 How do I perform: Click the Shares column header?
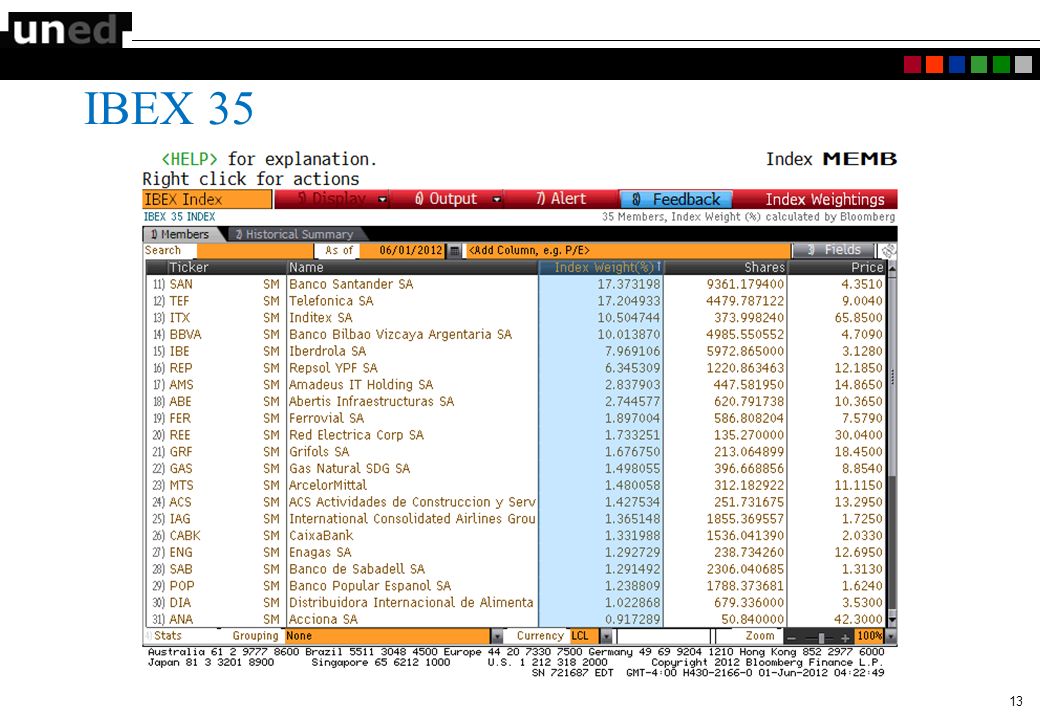point(726,267)
